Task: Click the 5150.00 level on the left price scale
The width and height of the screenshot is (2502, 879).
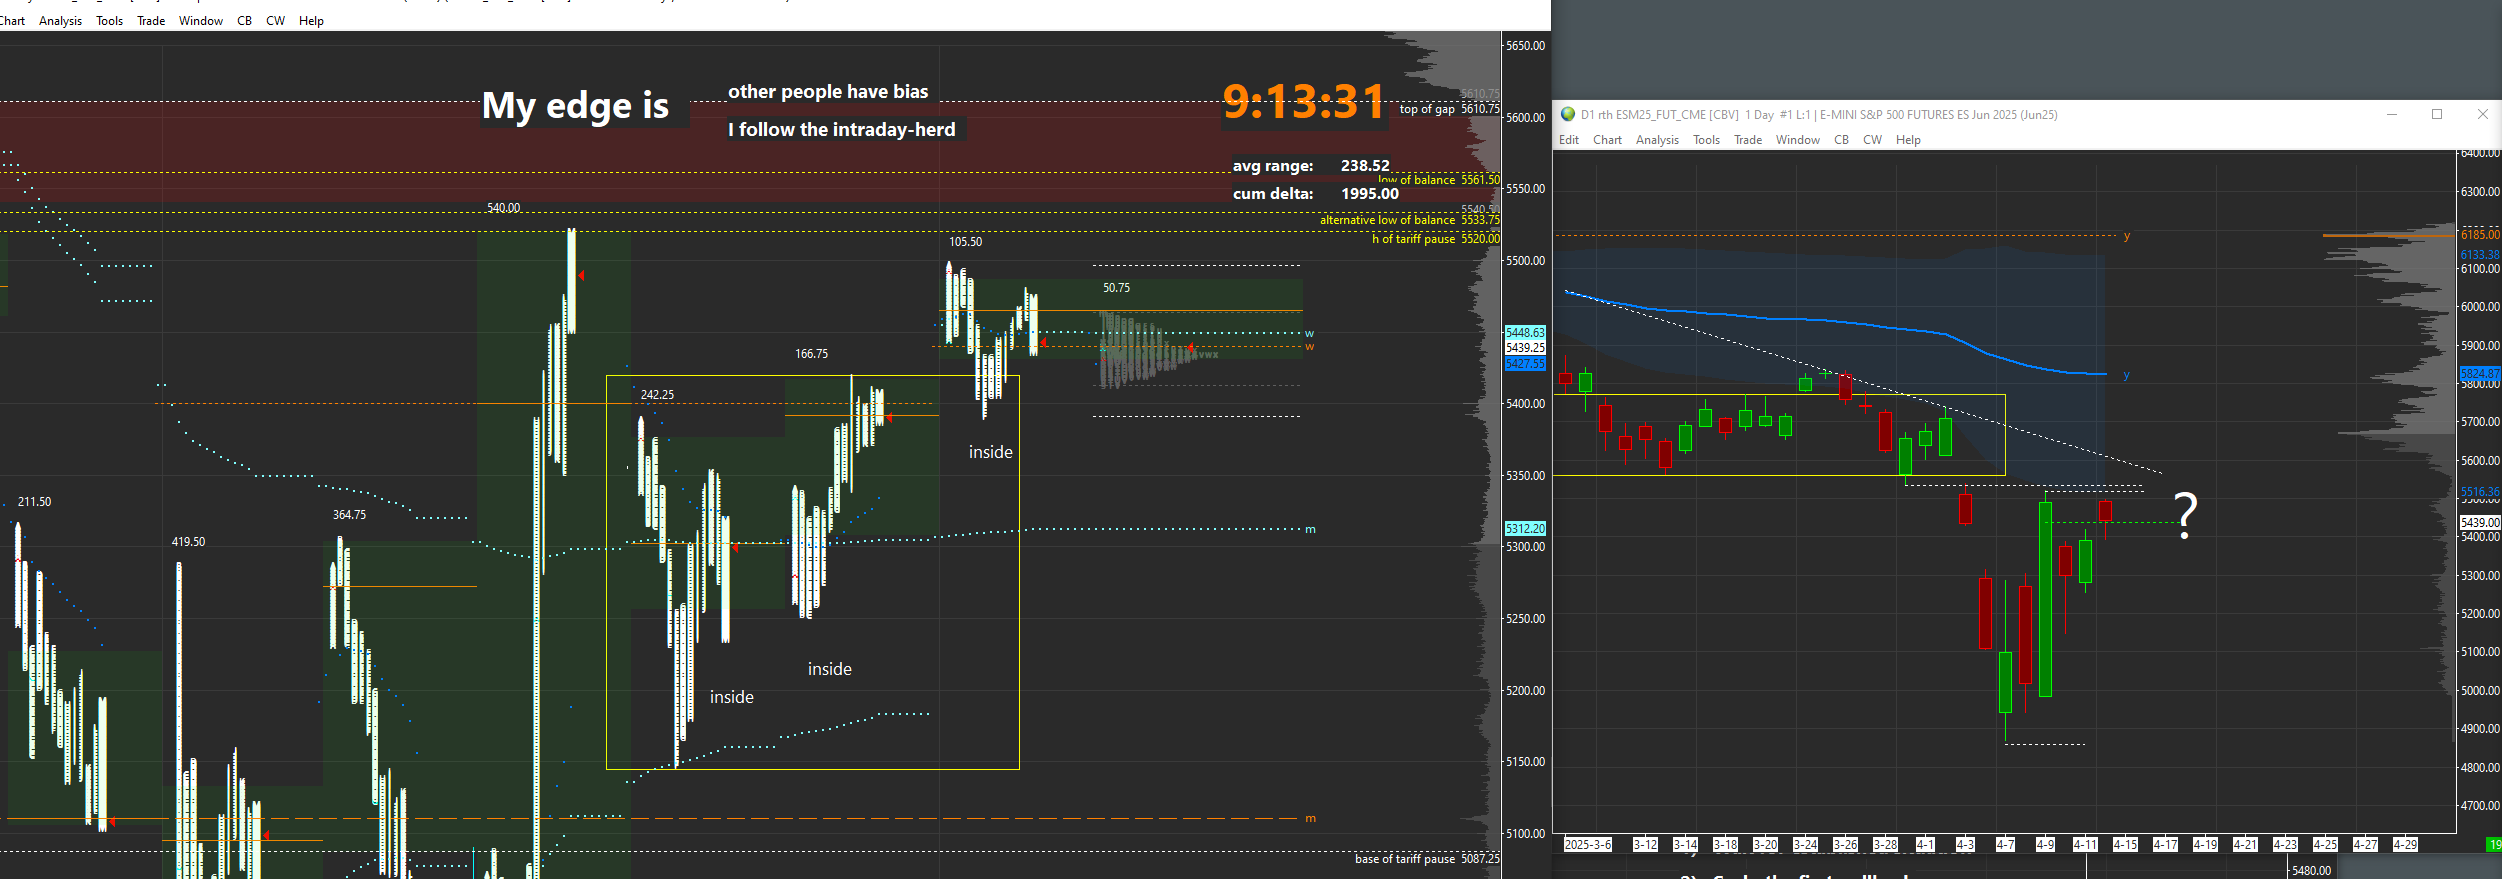Action: pyautogui.click(x=1525, y=762)
